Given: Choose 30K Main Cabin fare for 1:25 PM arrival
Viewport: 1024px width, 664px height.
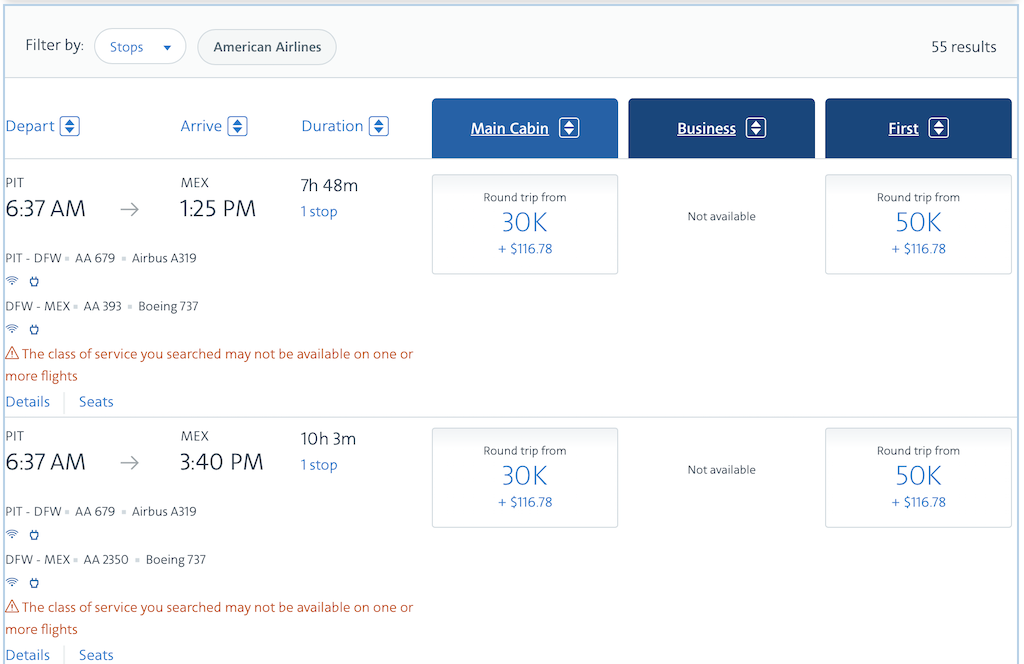Looking at the screenshot, I should (x=524, y=224).
